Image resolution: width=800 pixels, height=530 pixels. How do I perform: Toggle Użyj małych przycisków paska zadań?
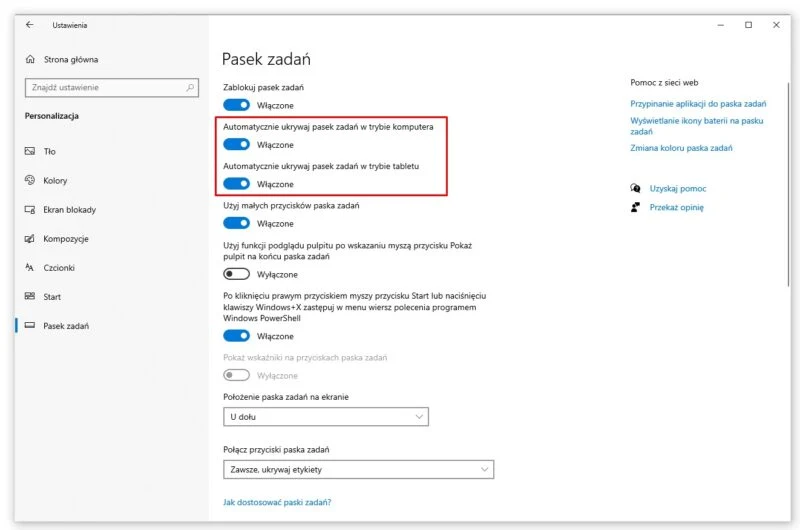(x=236, y=224)
